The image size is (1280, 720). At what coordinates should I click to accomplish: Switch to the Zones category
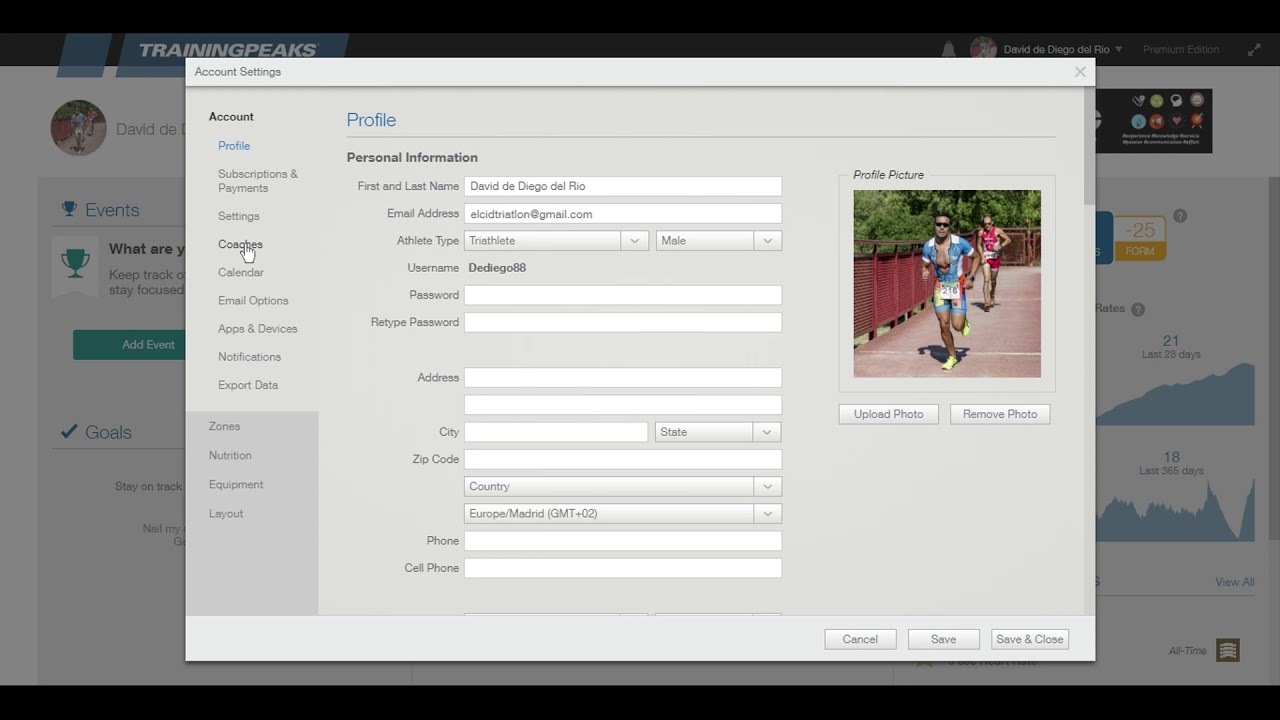point(224,426)
